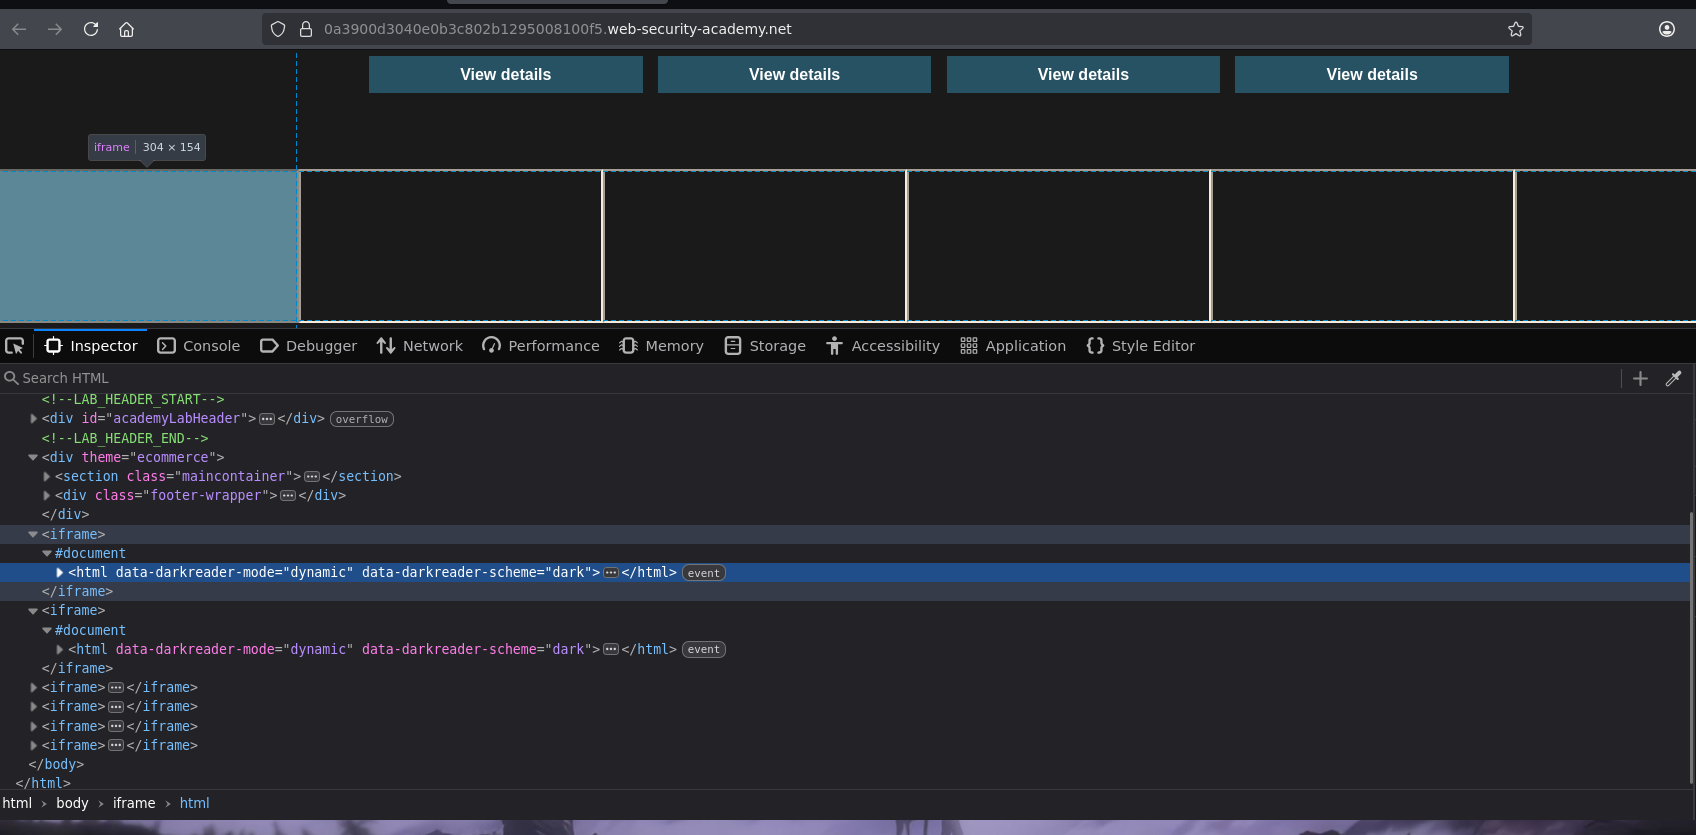Open the Firefox account menu
1696x835 pixels.
pos(1666,29)
